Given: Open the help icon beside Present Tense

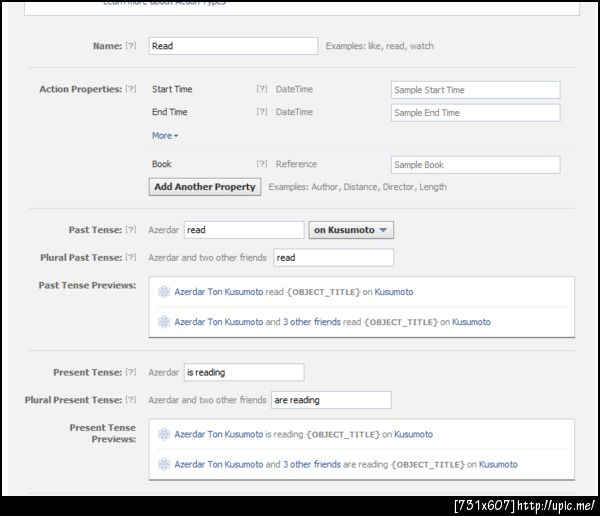Looking at the screenshot, I should 131,372.
